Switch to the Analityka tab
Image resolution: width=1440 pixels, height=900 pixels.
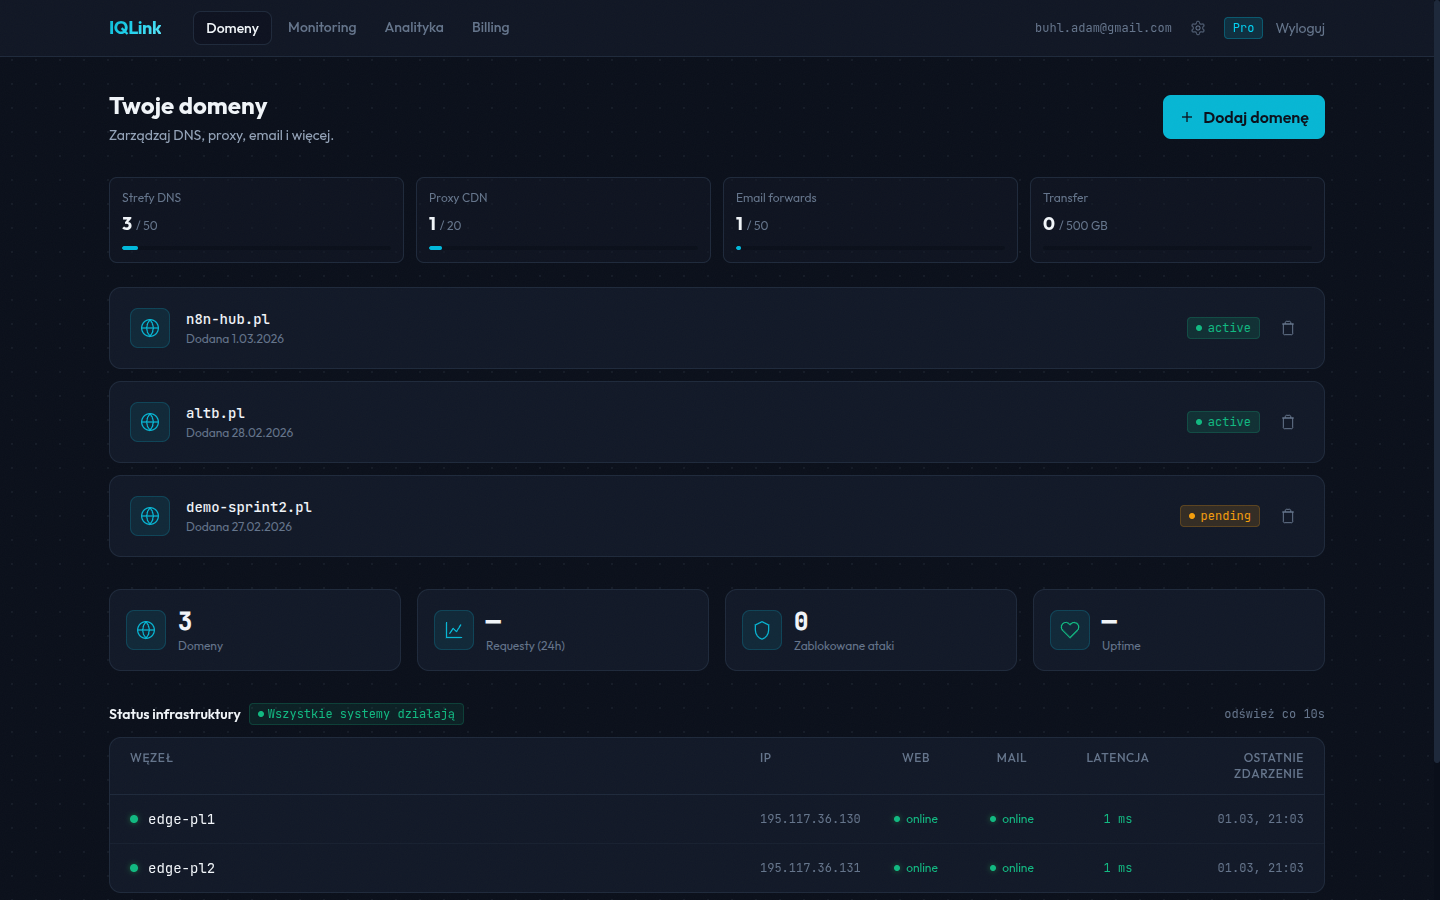tap(414, 28)
